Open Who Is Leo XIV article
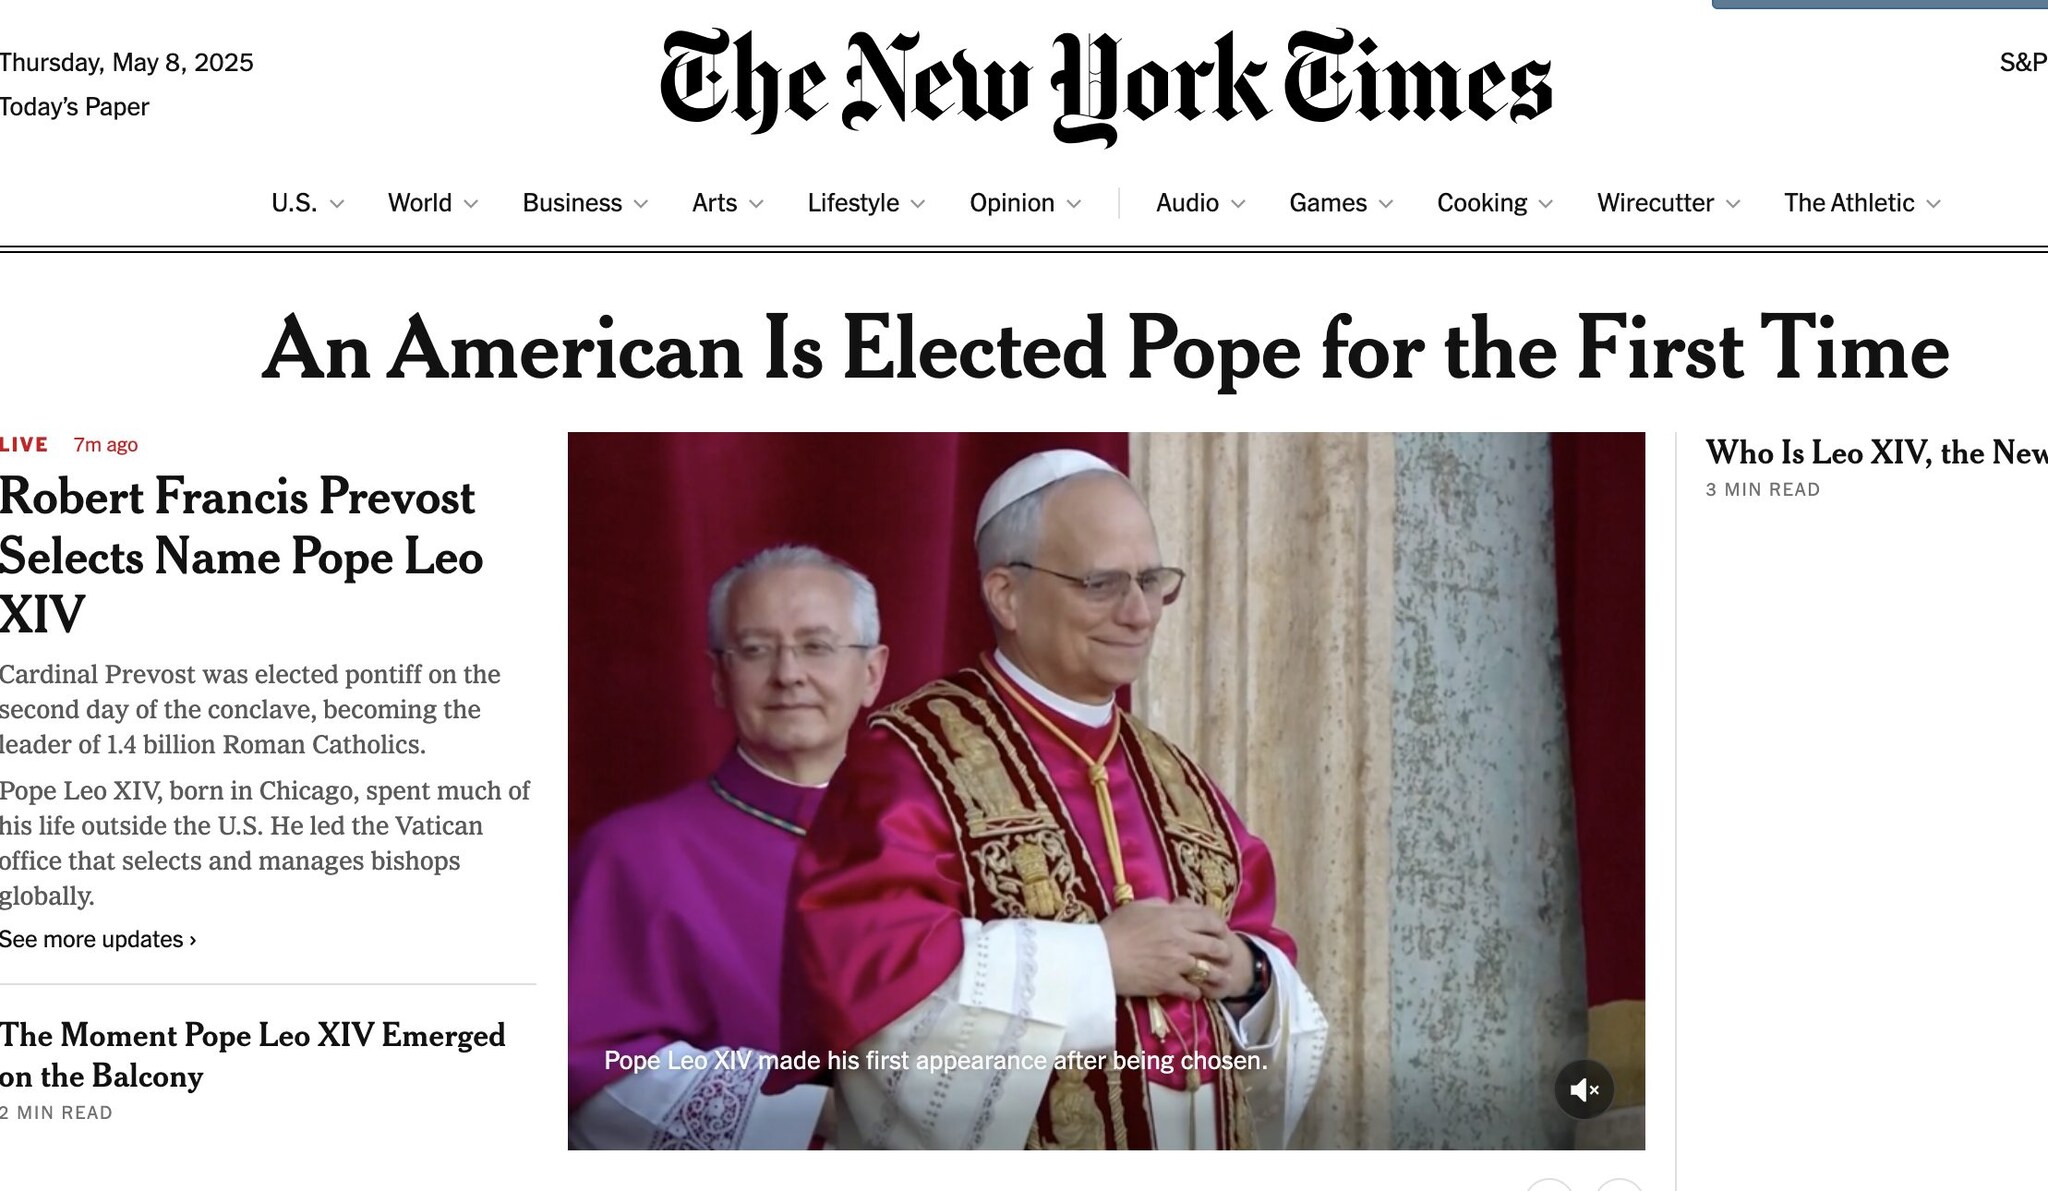This screenshot has width=2048, height=1191. [1876, 453]
